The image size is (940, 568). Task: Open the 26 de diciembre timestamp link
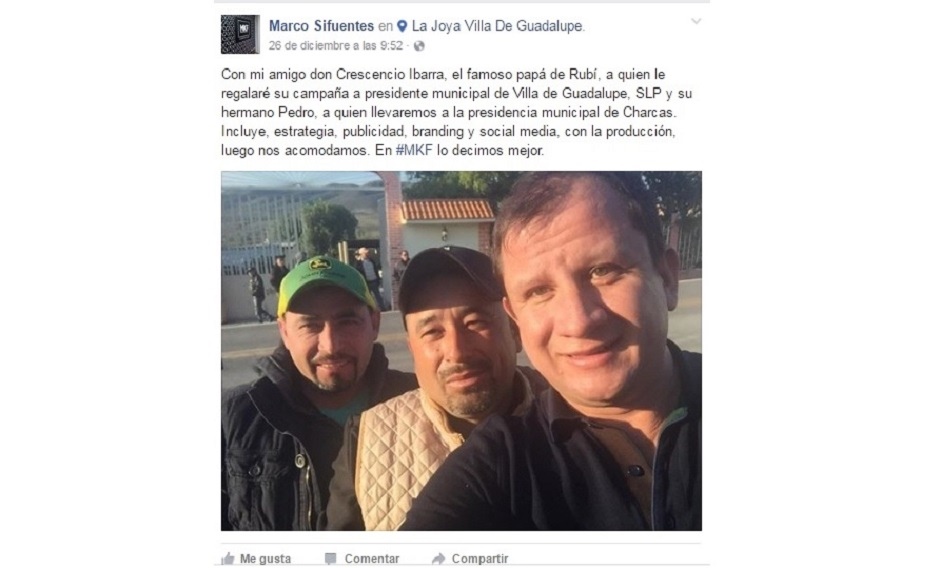click(336, 46)
